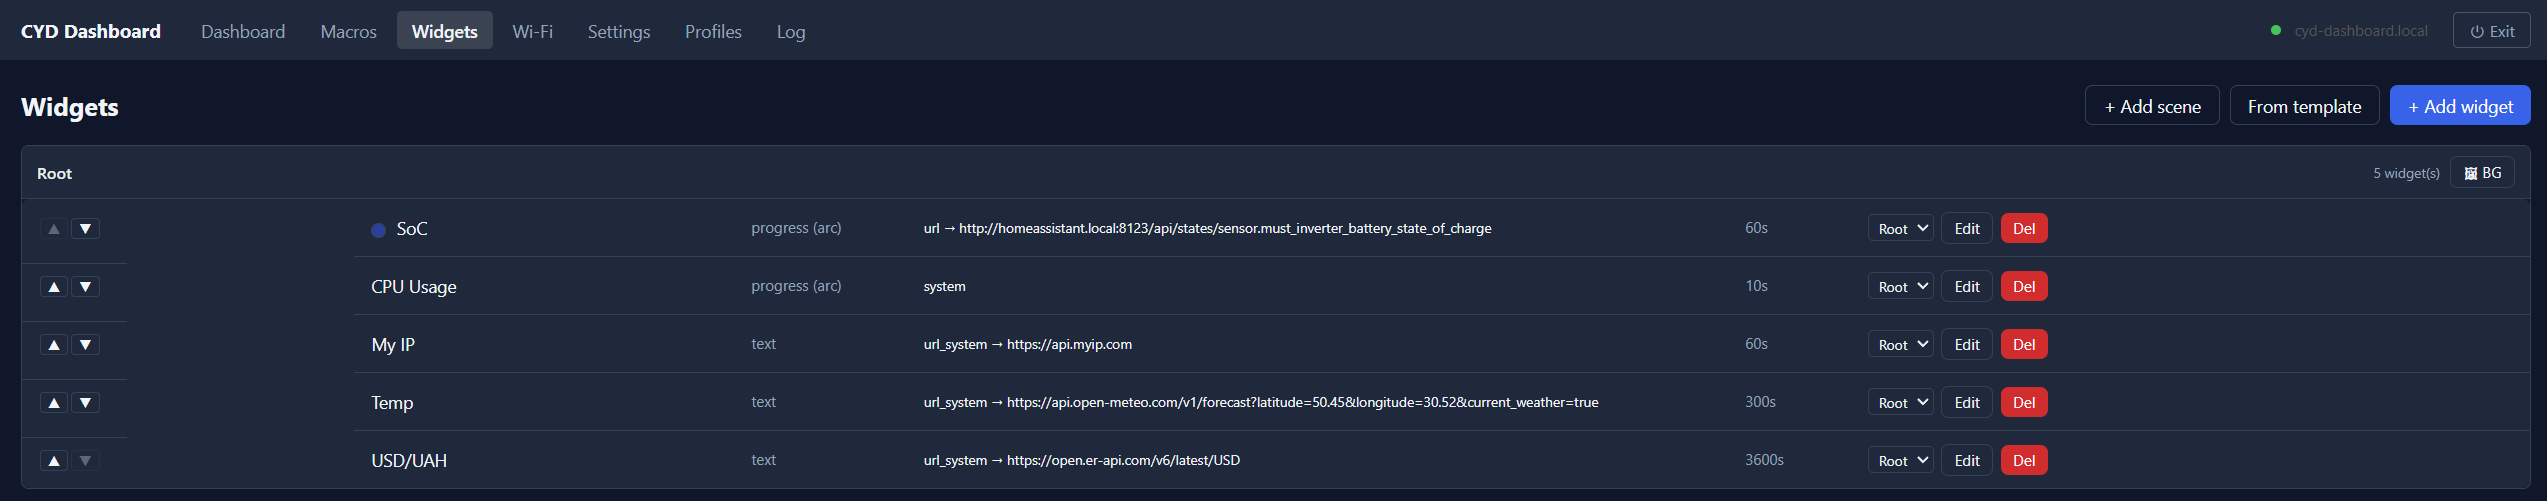Image resolution: width=2547 pixels, height=501 pixels.
Task: Delete the SoC widget
Action: click(2024, 229)
